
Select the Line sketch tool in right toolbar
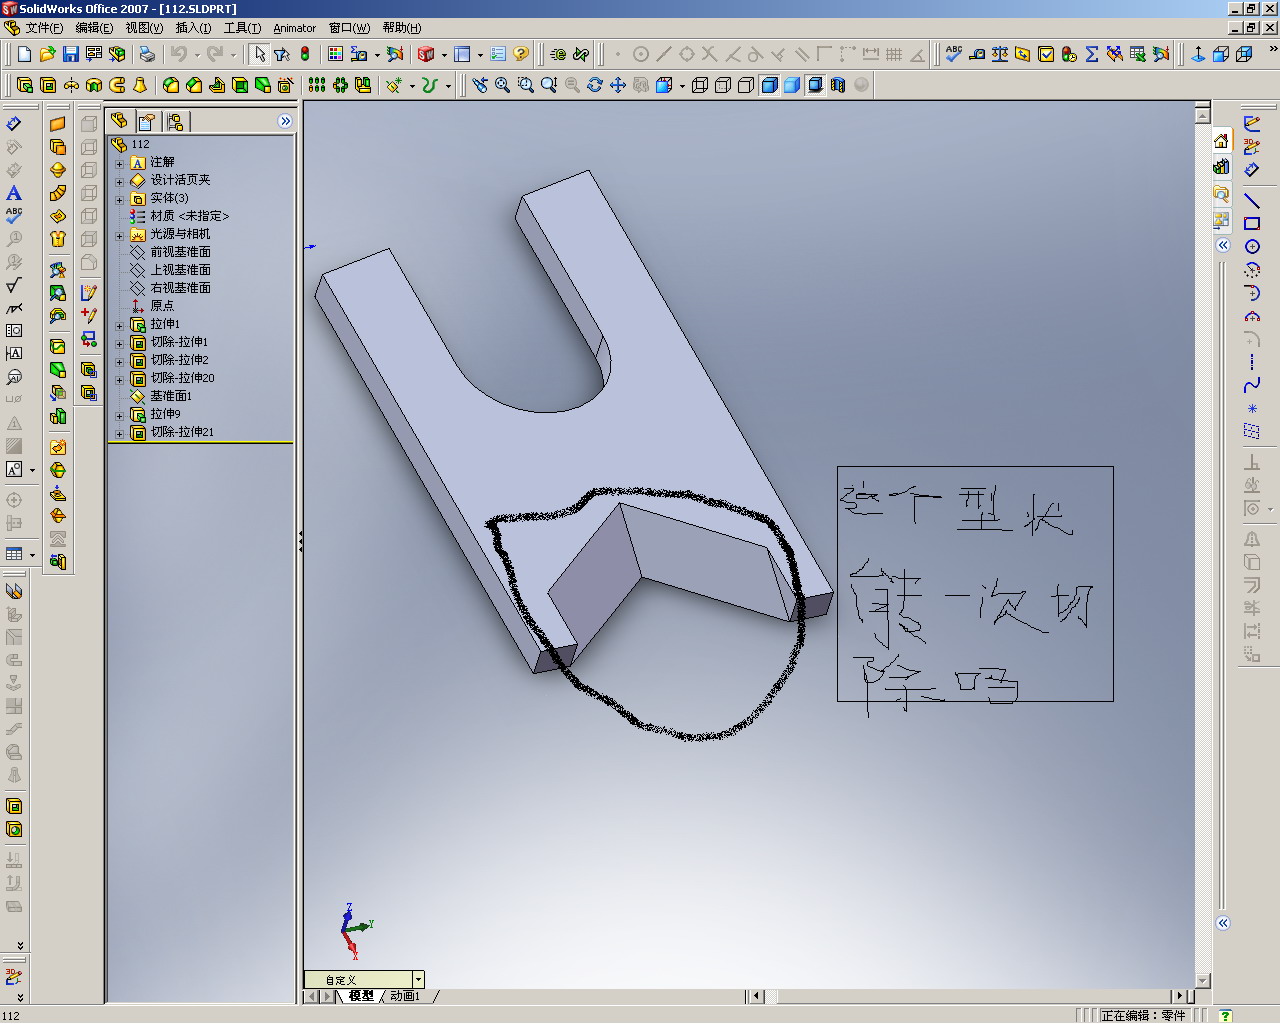[1252, 200]
